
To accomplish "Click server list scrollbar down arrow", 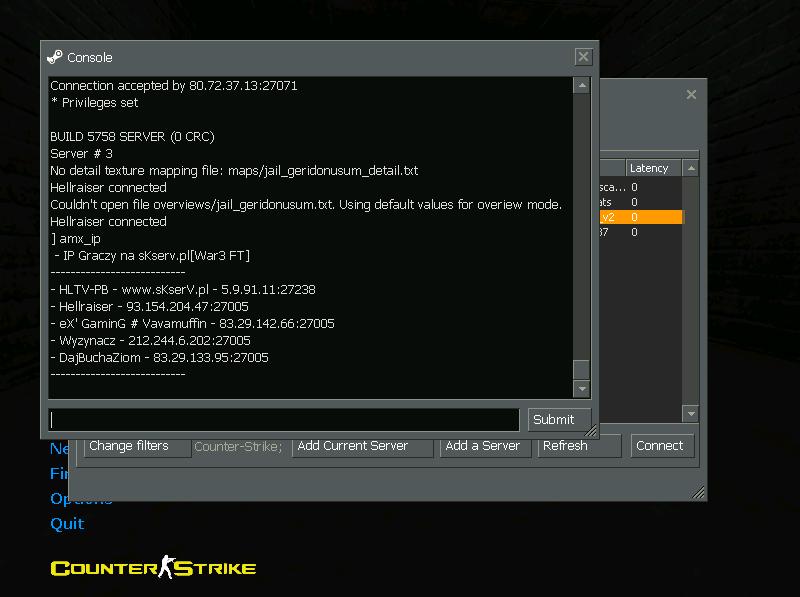I will pyautogui.click(x=691, y=414).
